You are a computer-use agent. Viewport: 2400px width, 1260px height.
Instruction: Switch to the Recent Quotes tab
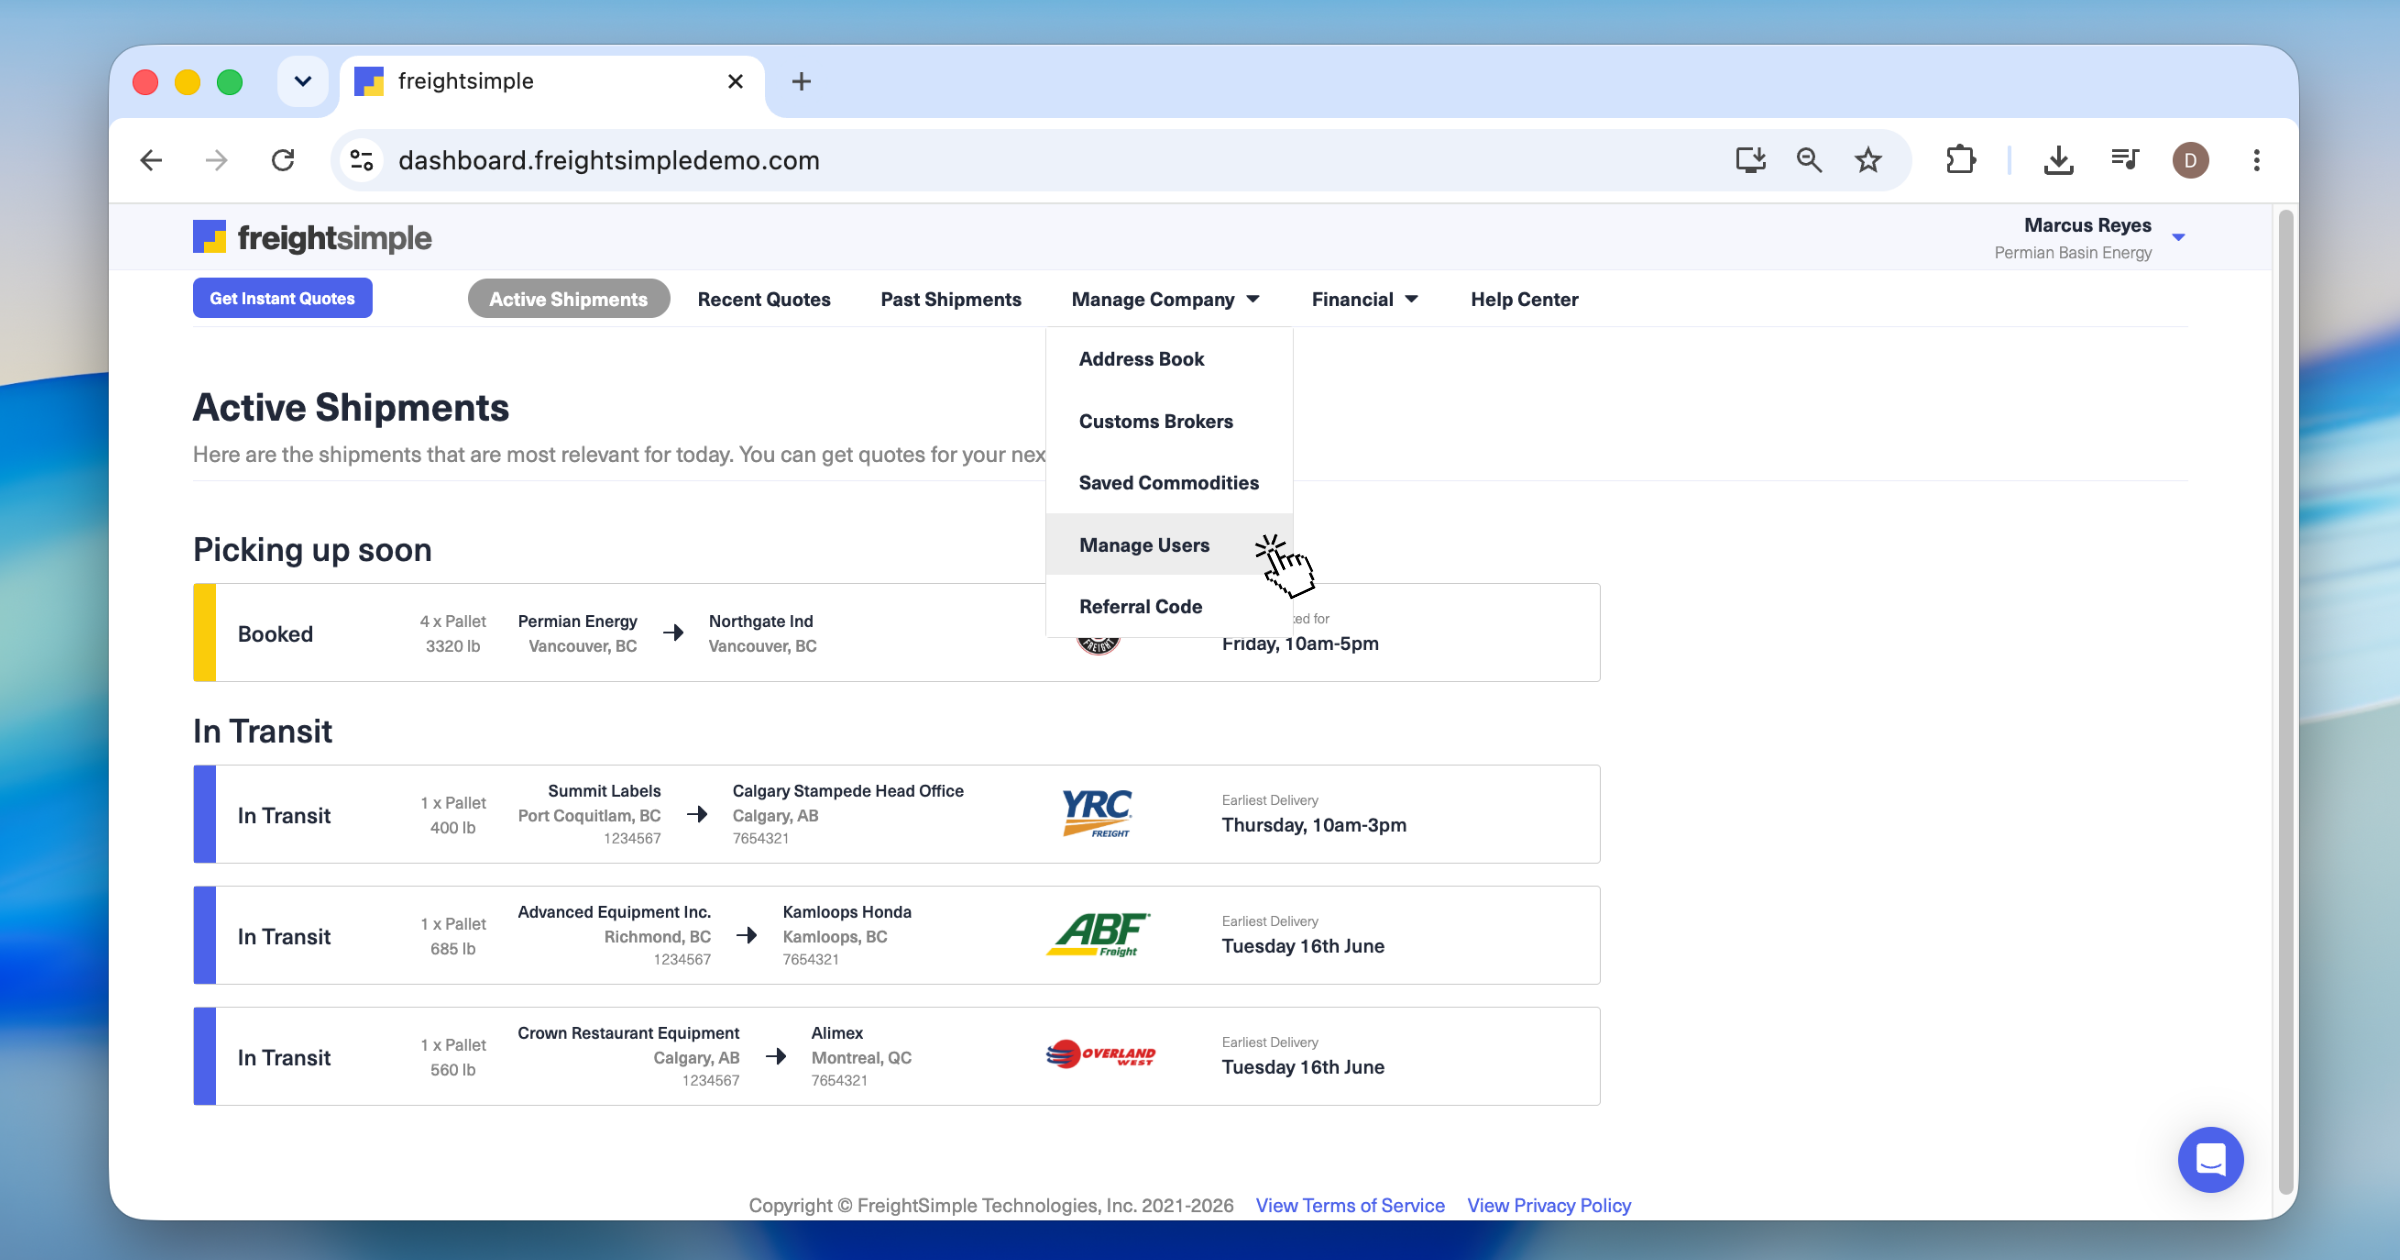(x=764, y=299)
